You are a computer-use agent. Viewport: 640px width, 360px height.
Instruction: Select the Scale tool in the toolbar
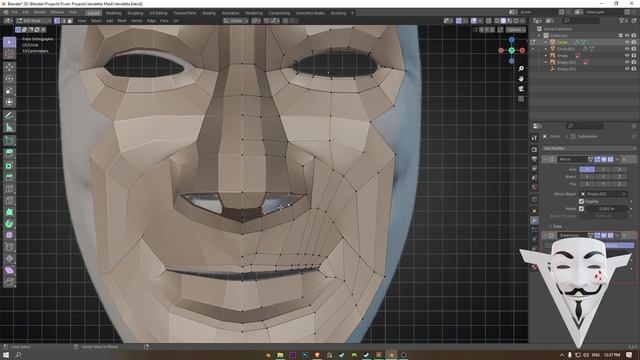point(9,91)
